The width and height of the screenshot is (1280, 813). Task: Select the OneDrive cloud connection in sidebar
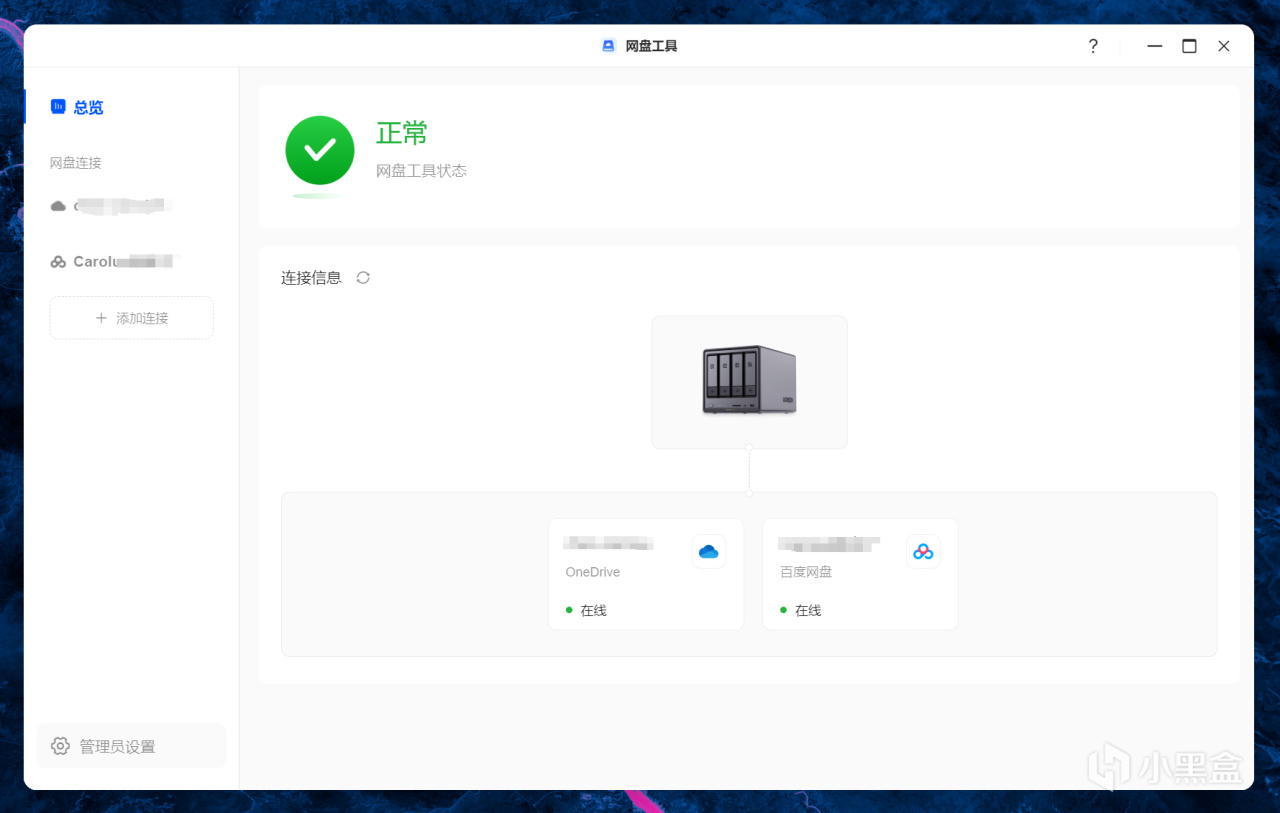[112, 206]
